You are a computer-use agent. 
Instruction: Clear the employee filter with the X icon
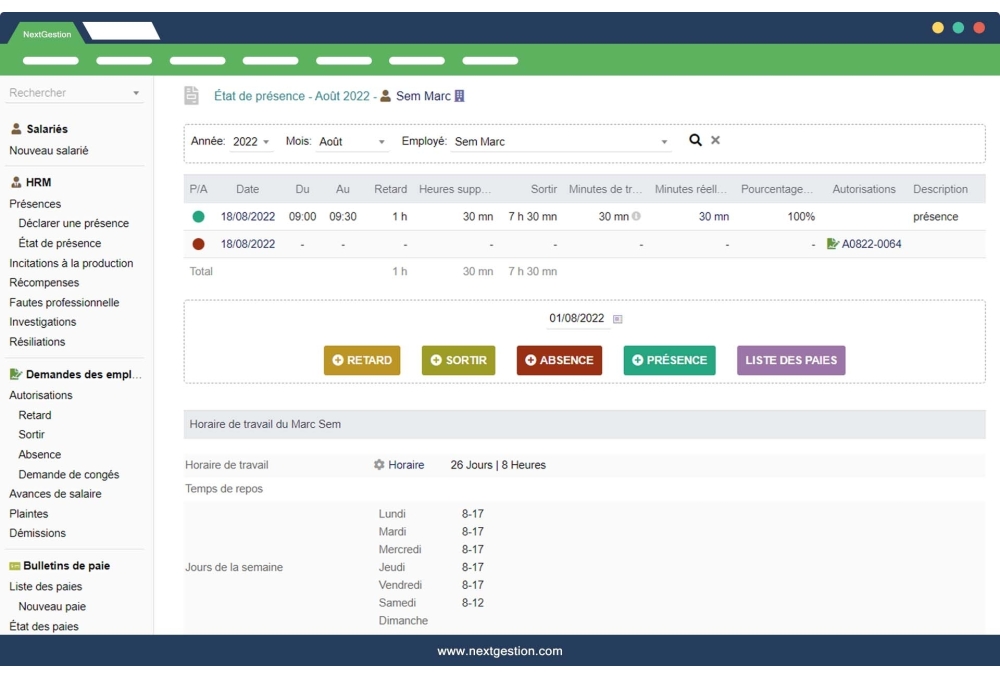tap(718, 140)
